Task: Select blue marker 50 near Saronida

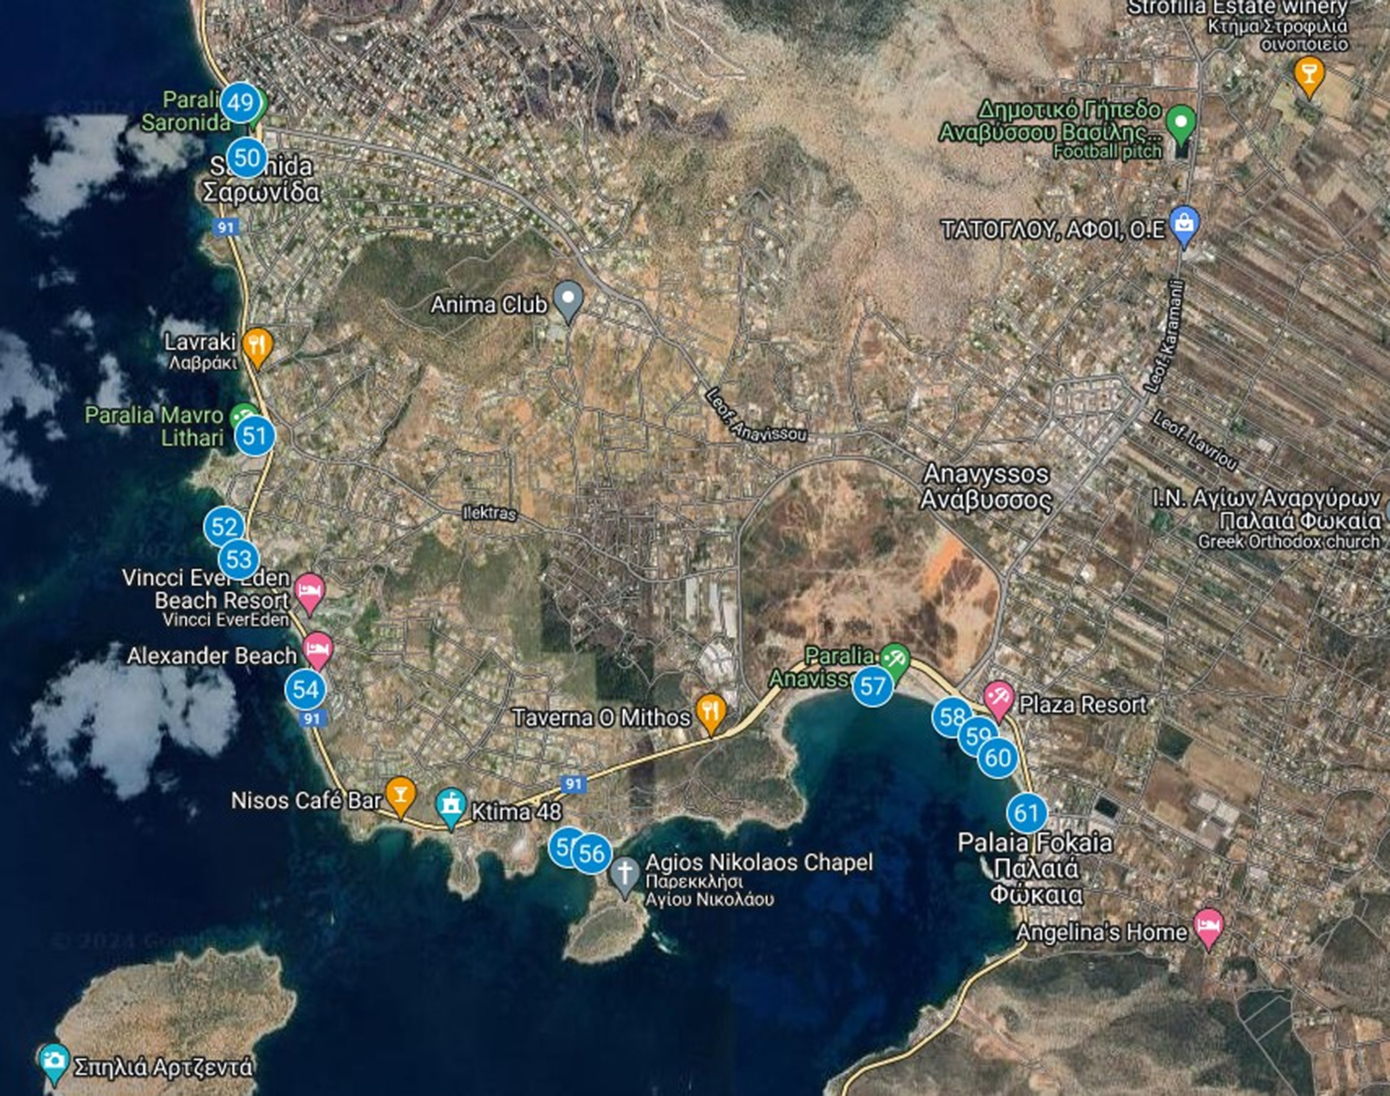Action: [x=246, y=157]
